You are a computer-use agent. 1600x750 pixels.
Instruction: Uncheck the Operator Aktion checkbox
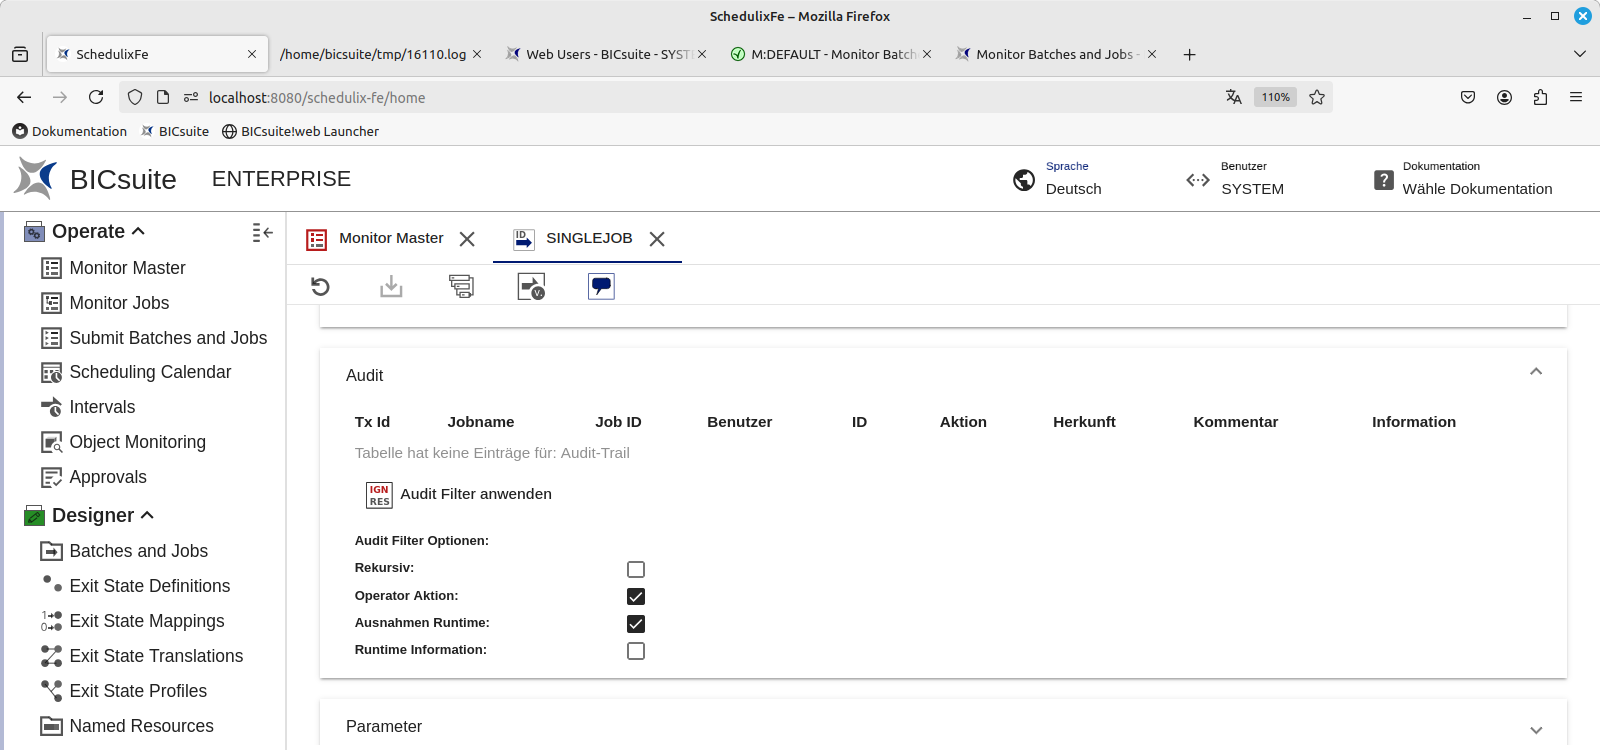636,597
